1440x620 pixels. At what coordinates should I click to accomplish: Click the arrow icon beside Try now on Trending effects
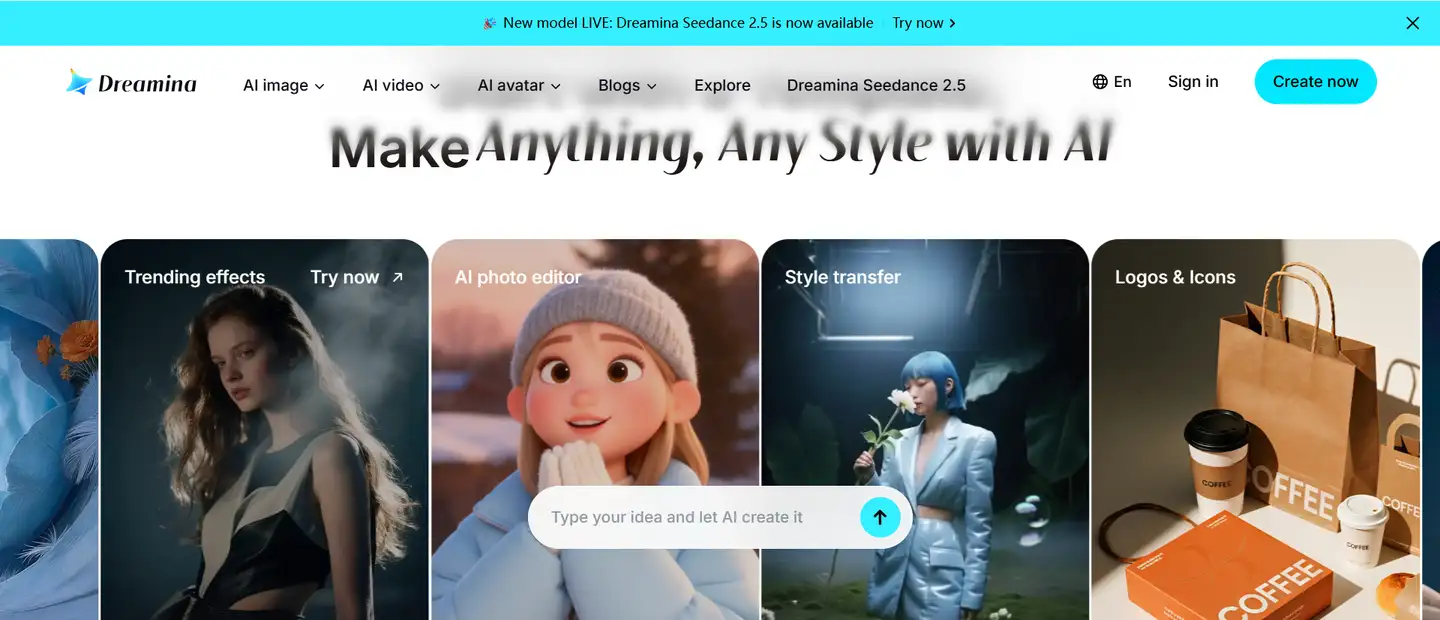point(397,277)
